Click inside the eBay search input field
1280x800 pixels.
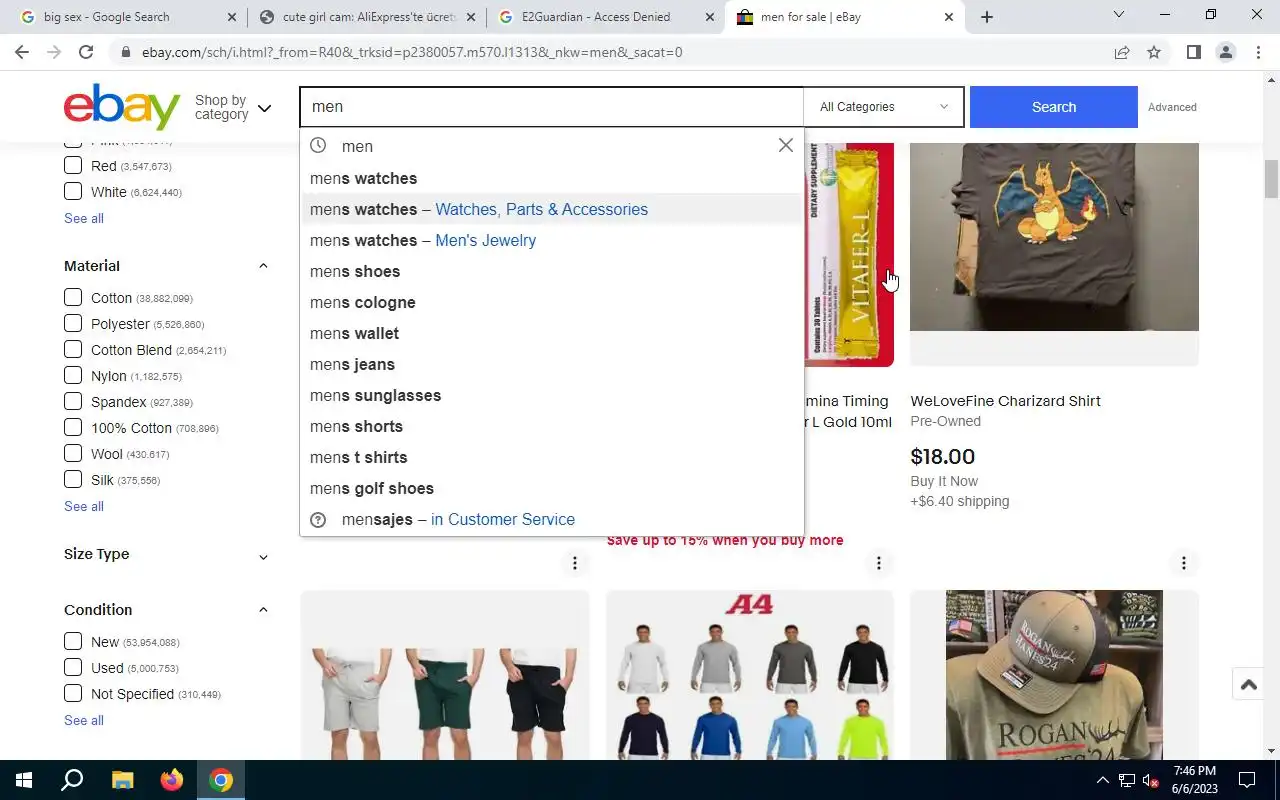[x=551, y=107]
